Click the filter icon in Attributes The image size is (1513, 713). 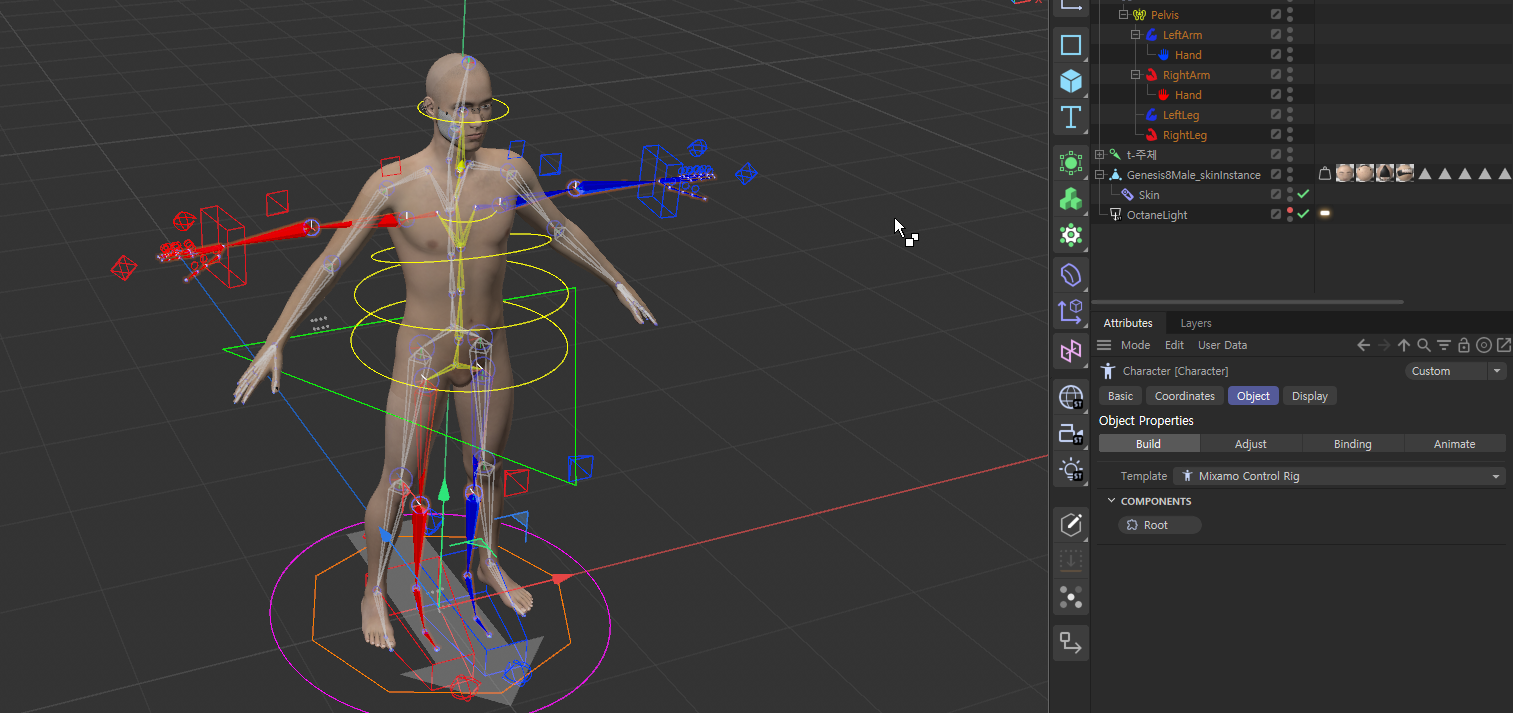(1444, 345)
